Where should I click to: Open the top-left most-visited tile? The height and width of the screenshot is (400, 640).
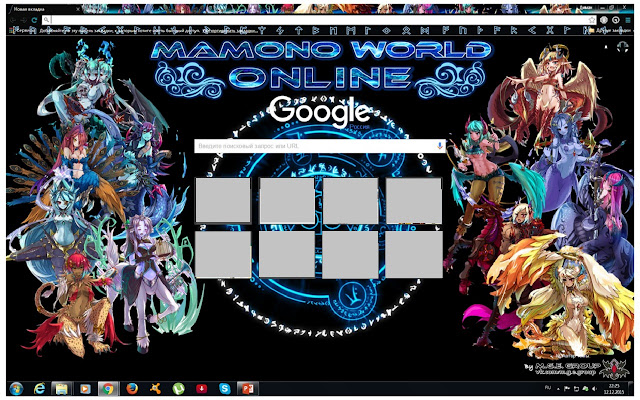point(223,200)
